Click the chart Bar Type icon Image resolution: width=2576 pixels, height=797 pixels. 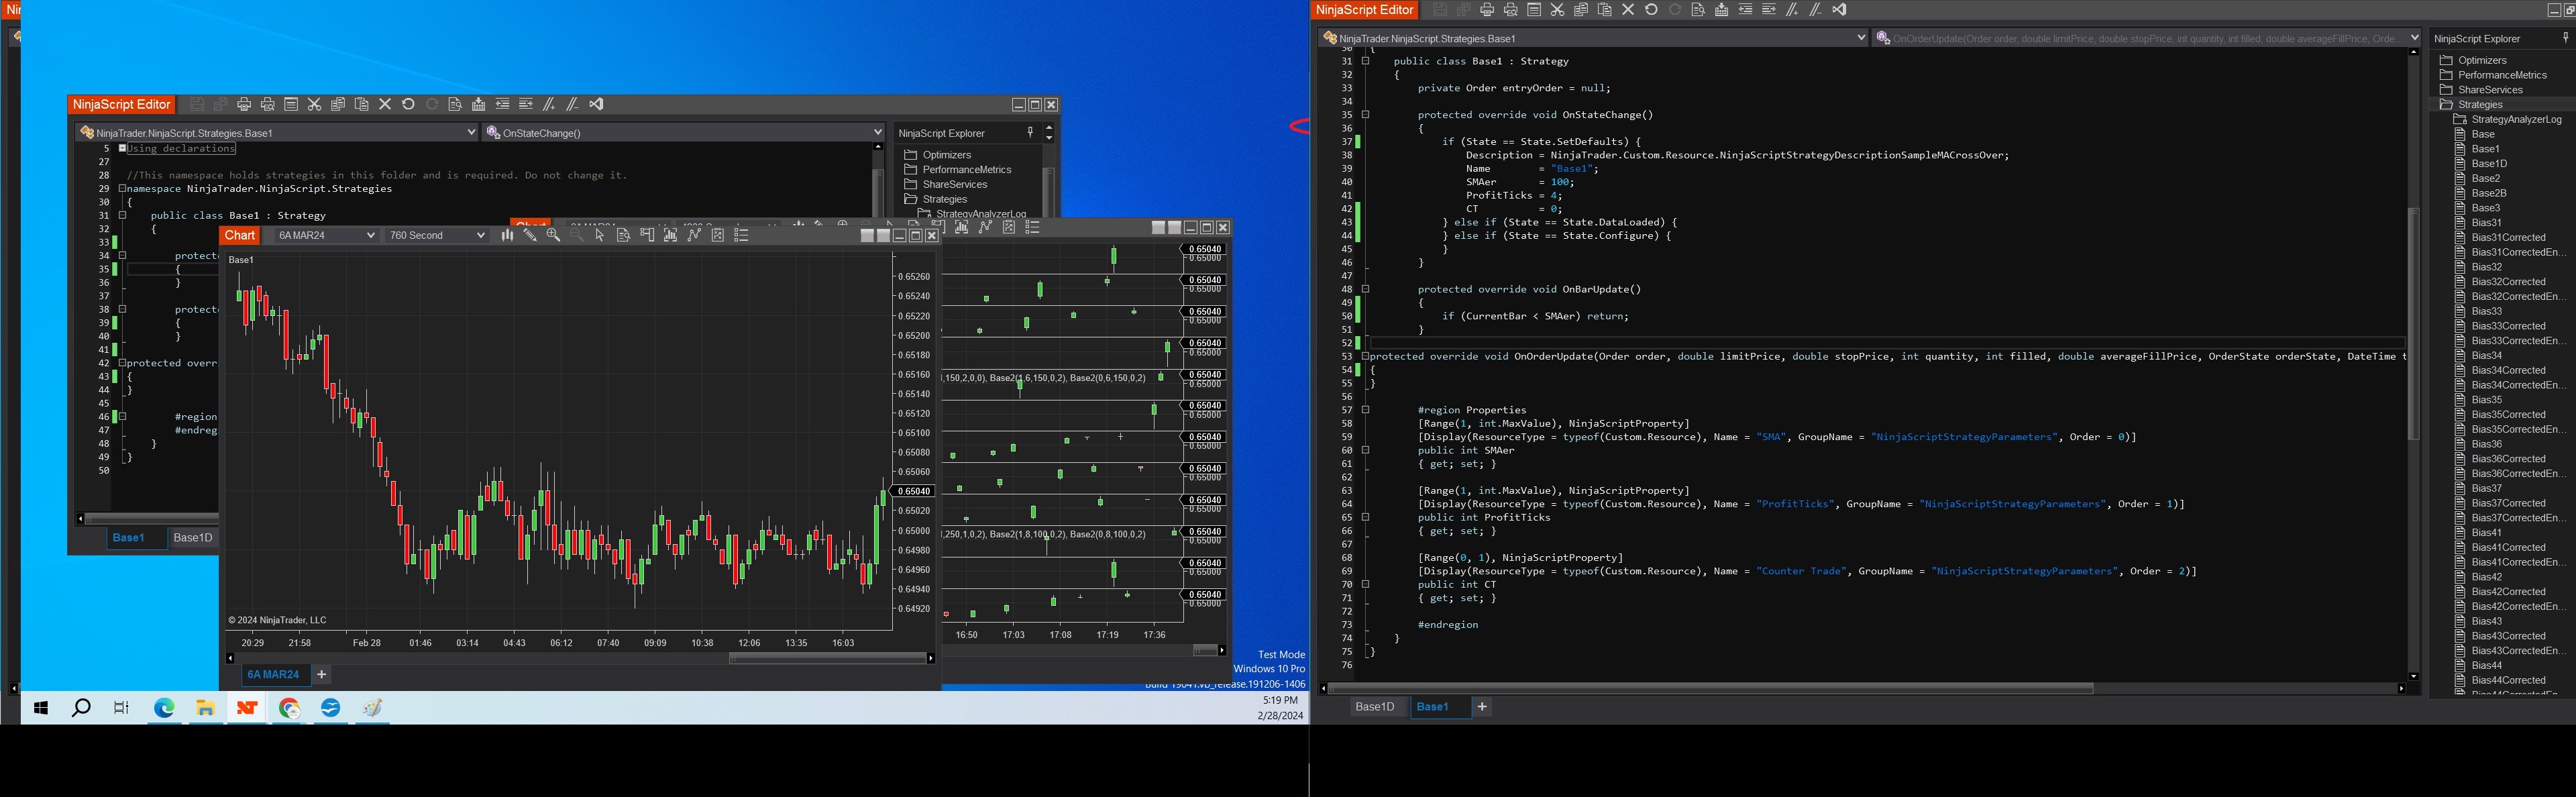pos(507,235)
